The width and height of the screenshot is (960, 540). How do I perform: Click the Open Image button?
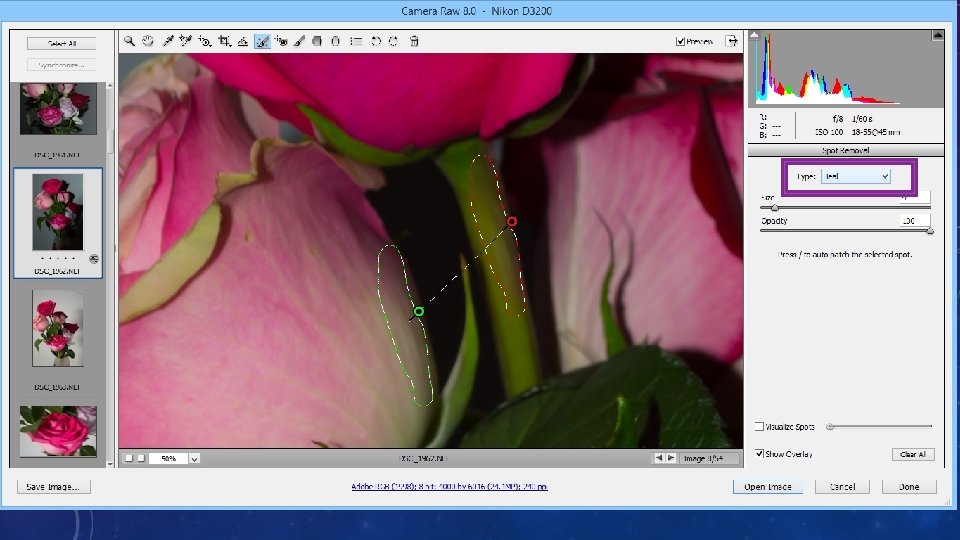tap(767, 487)
